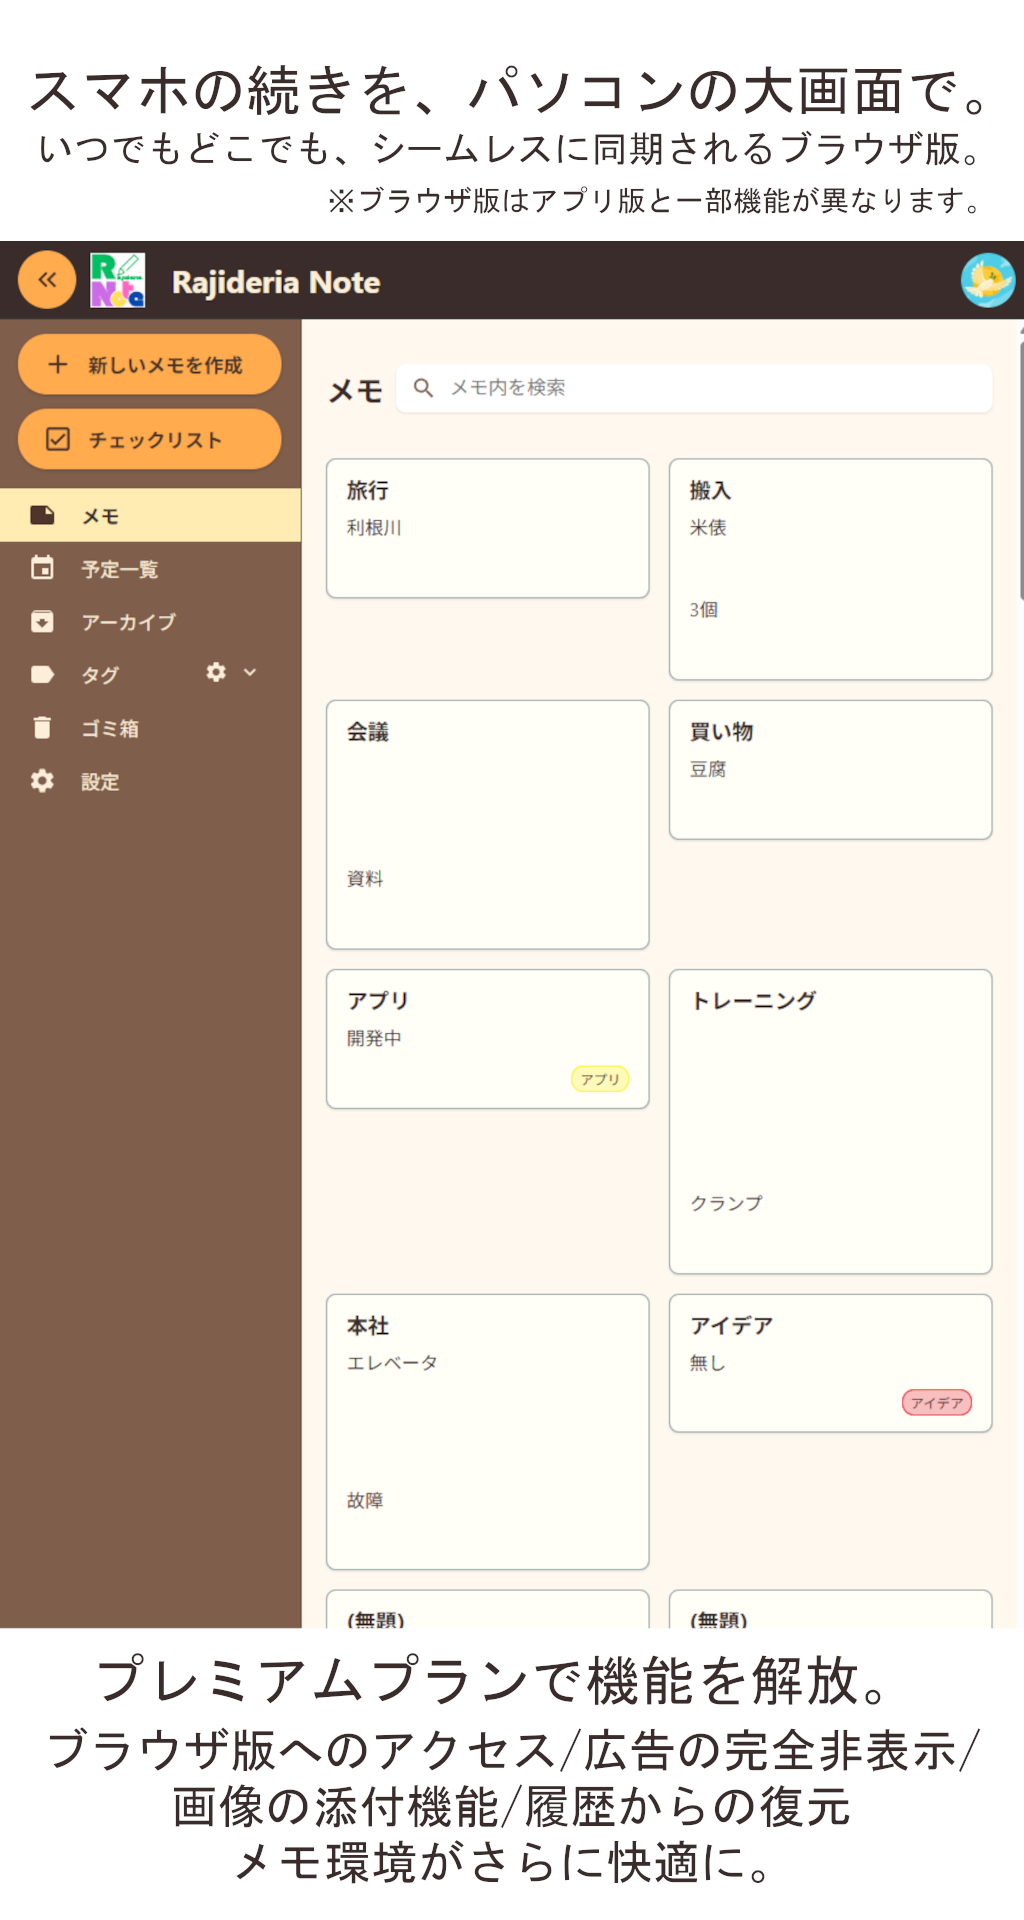The image size is (1024, 1920).
Task: Open the 旅行 memo card
Action: (487, 528)
